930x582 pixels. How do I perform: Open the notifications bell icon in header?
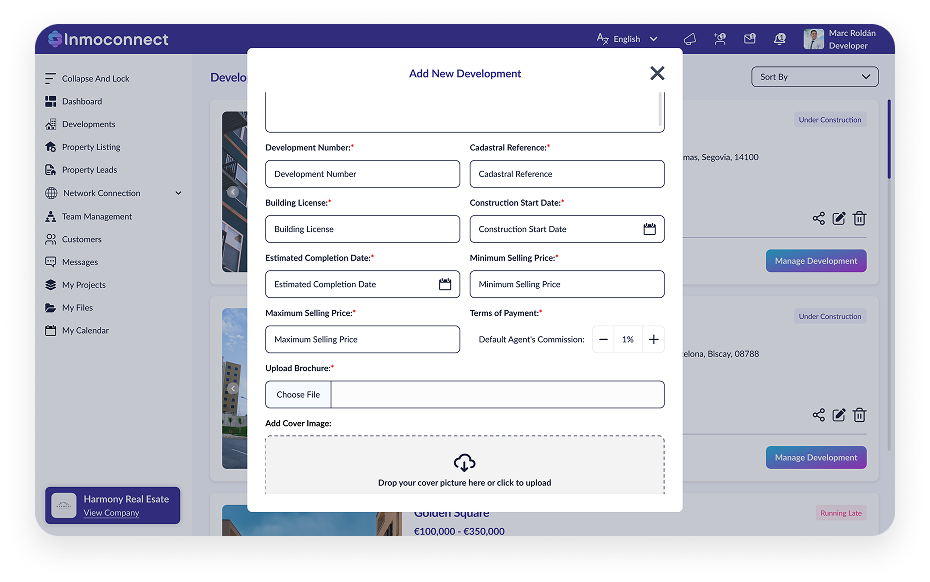pyautogui.click(x=780, y=39)
